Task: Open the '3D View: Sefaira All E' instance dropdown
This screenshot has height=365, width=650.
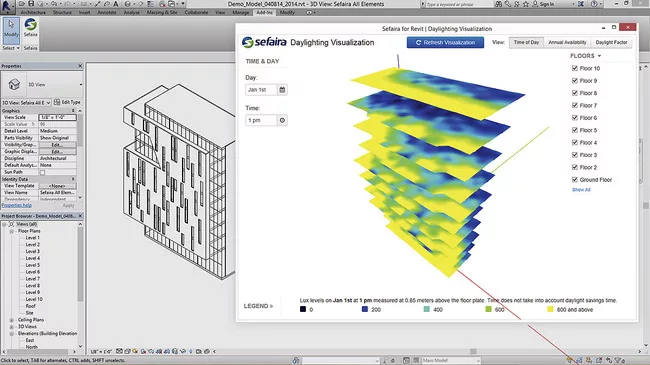Action: click(49, 102)
